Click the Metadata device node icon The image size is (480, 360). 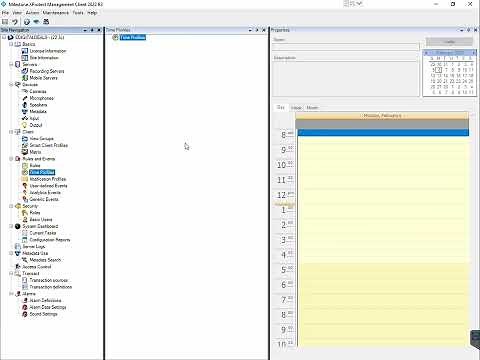point(25,111)
